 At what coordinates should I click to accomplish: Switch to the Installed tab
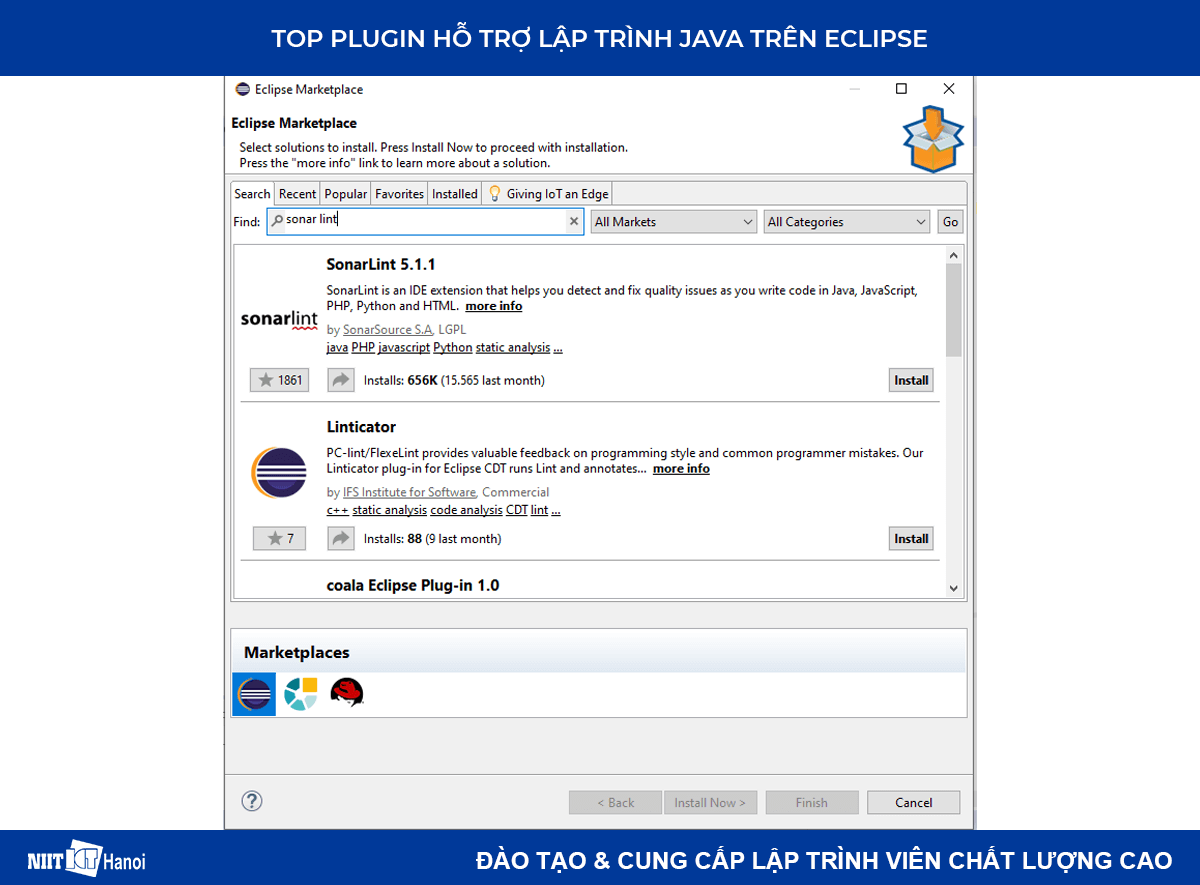click(x=454, y=193)
